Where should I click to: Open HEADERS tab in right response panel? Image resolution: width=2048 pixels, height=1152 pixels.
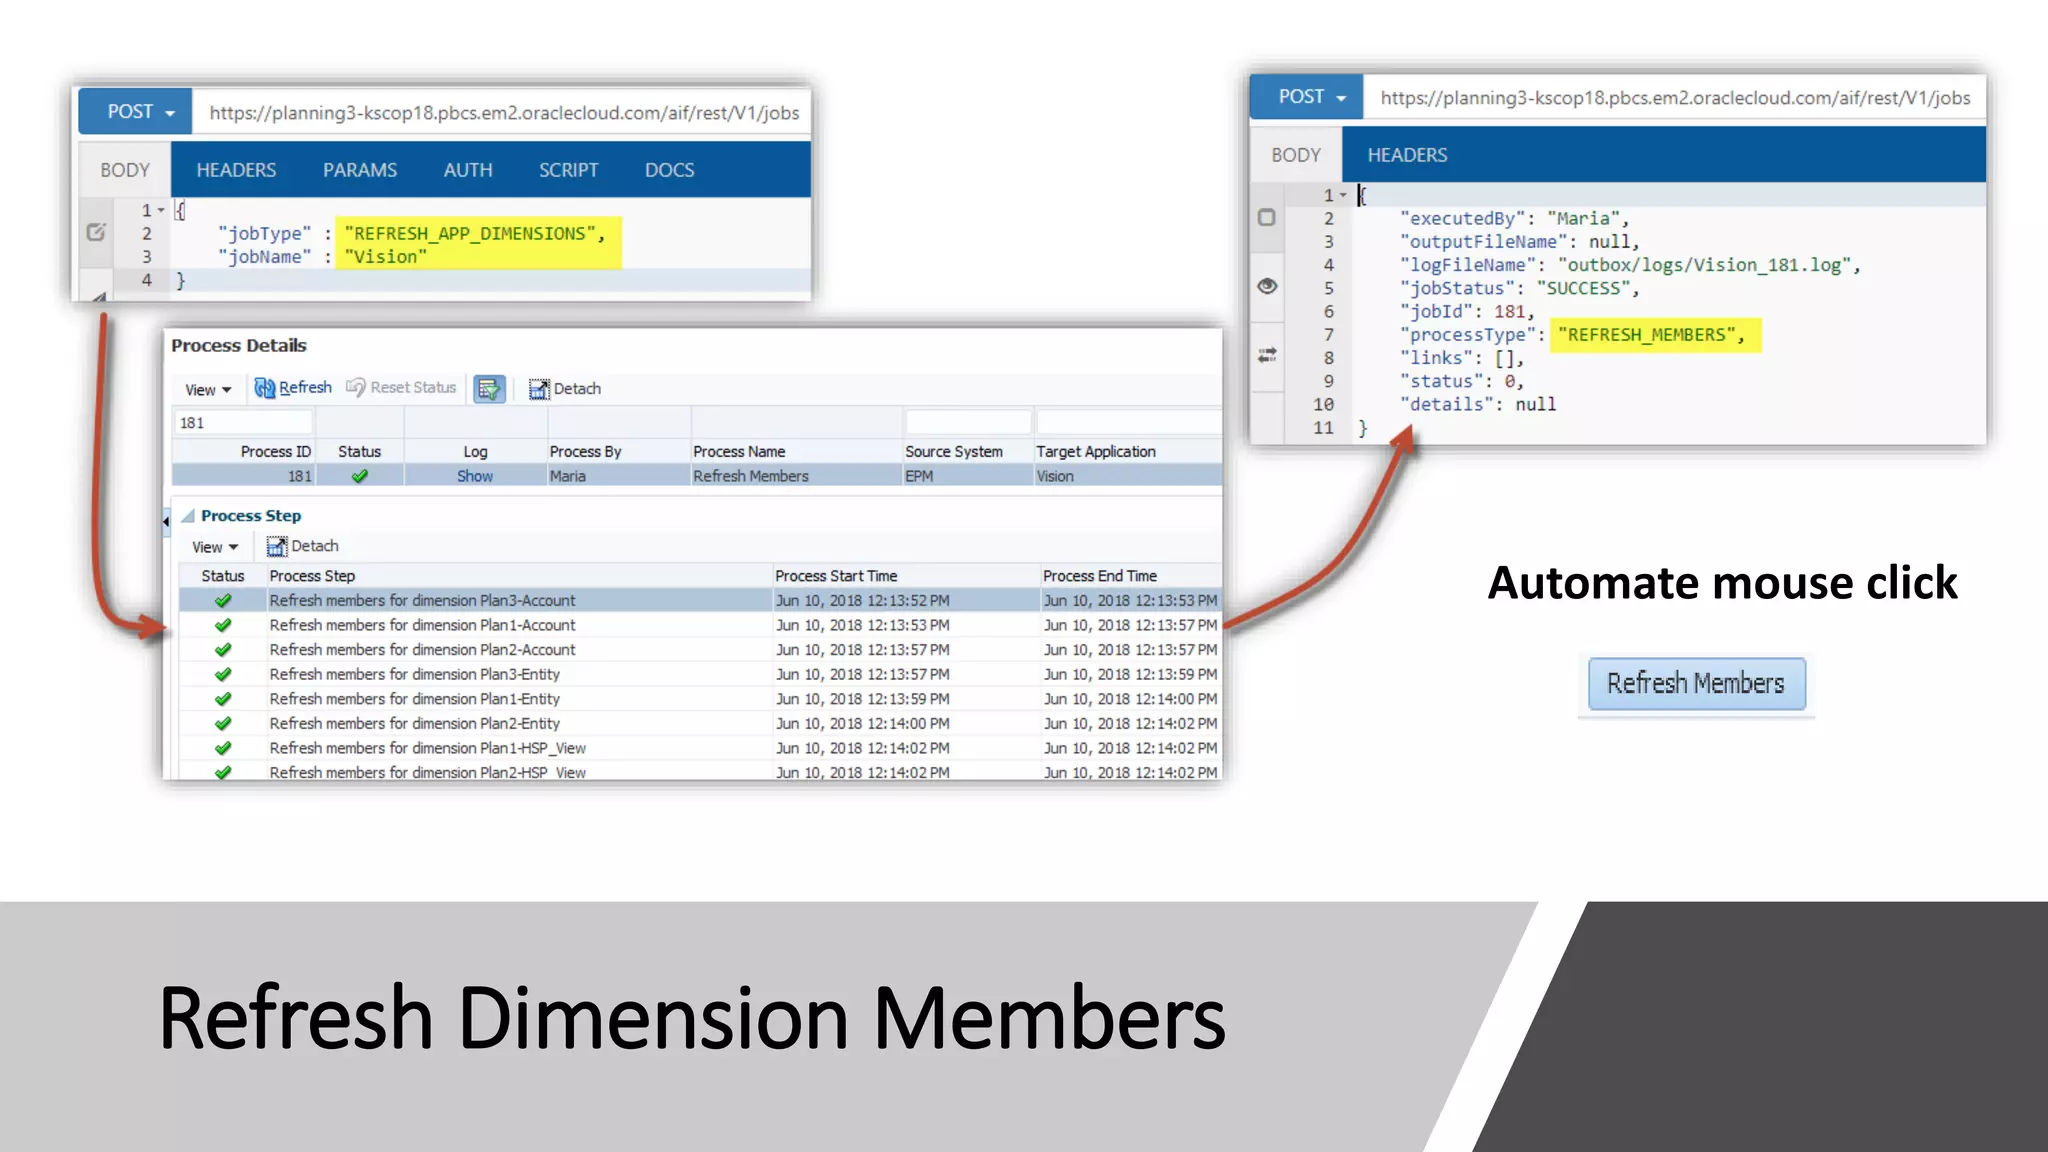[1407, 155]
